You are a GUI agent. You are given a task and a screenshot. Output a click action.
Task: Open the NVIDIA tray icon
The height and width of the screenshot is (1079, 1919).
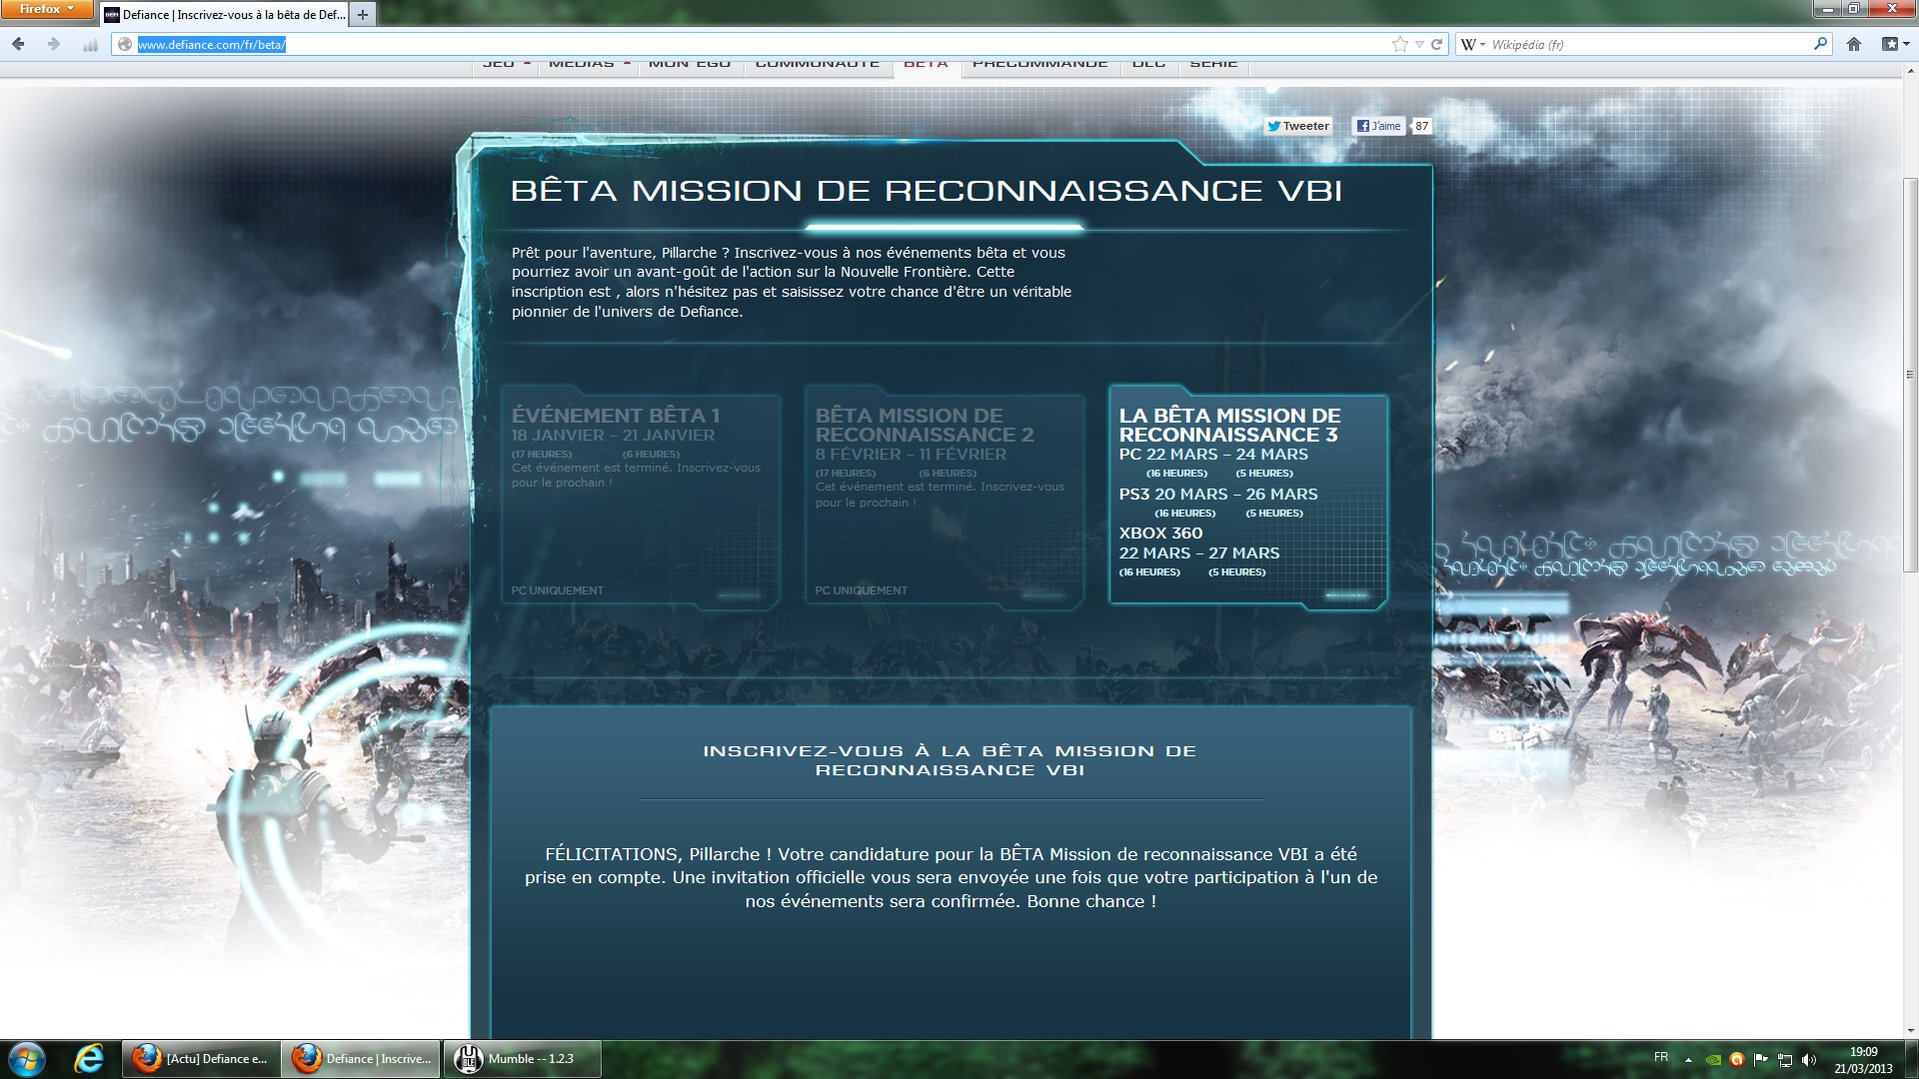1713,1059
